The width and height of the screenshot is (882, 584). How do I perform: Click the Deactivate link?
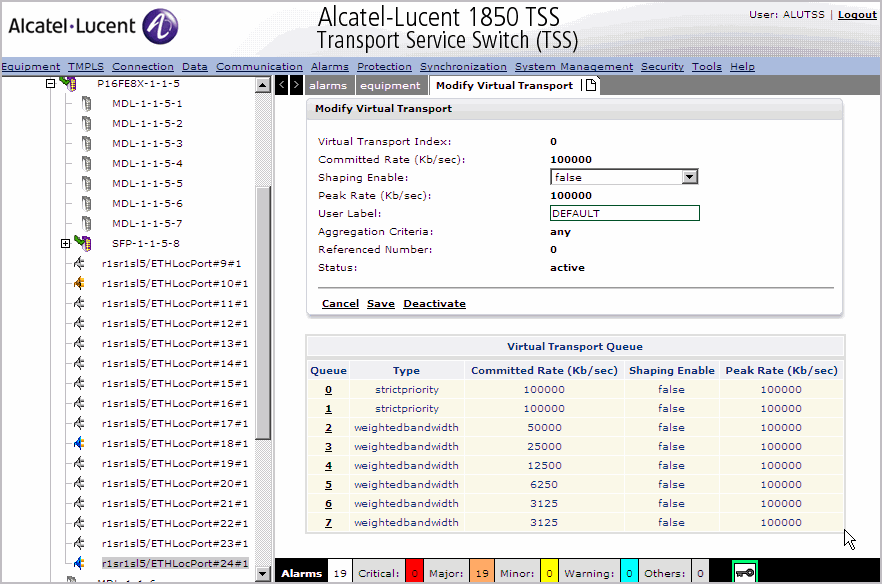(x=434, y=304)
